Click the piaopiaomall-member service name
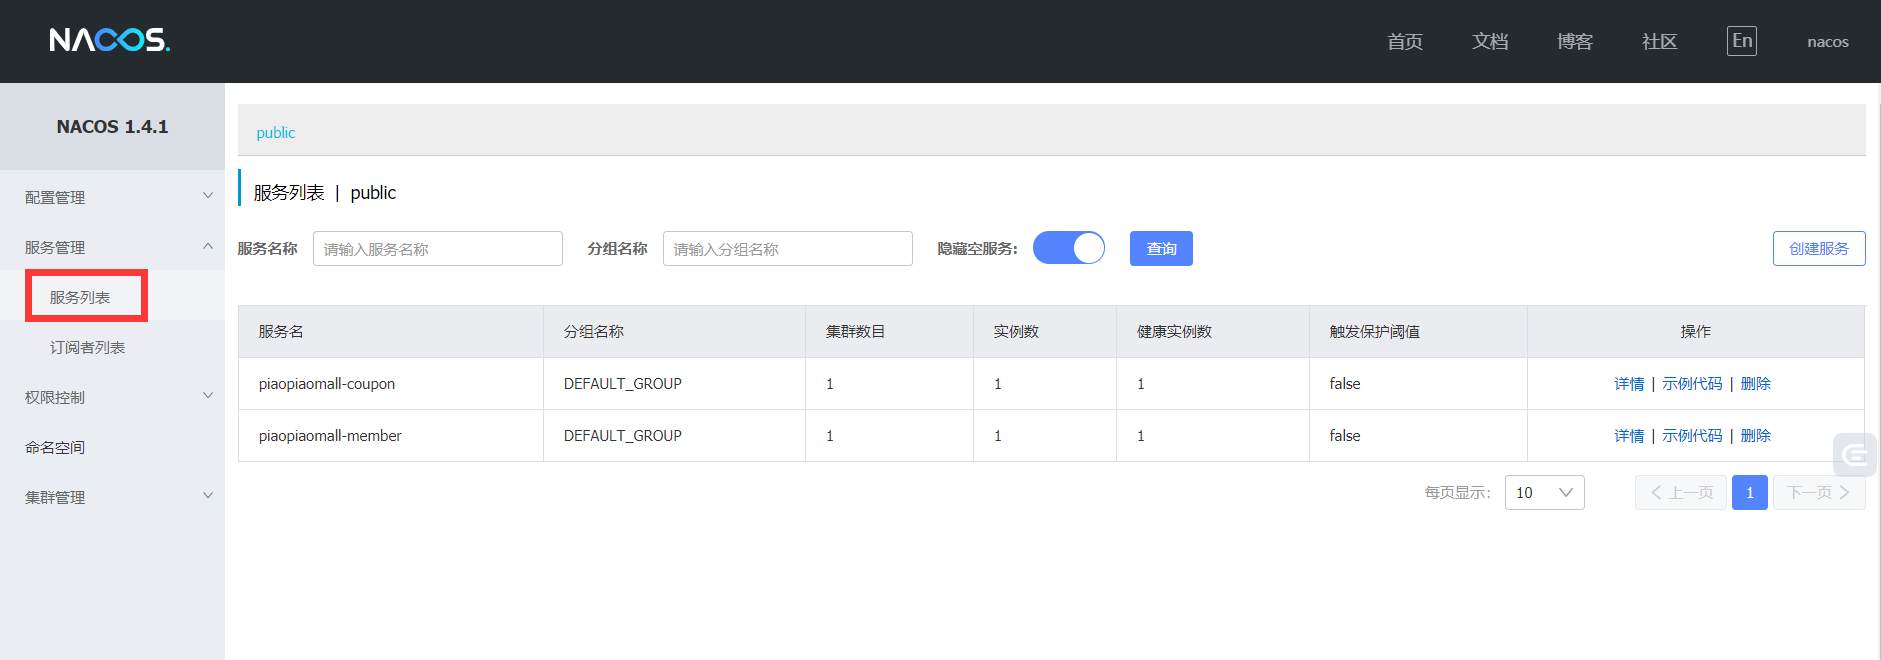Viewport: 1881px width, 660px height. point(330,436)
